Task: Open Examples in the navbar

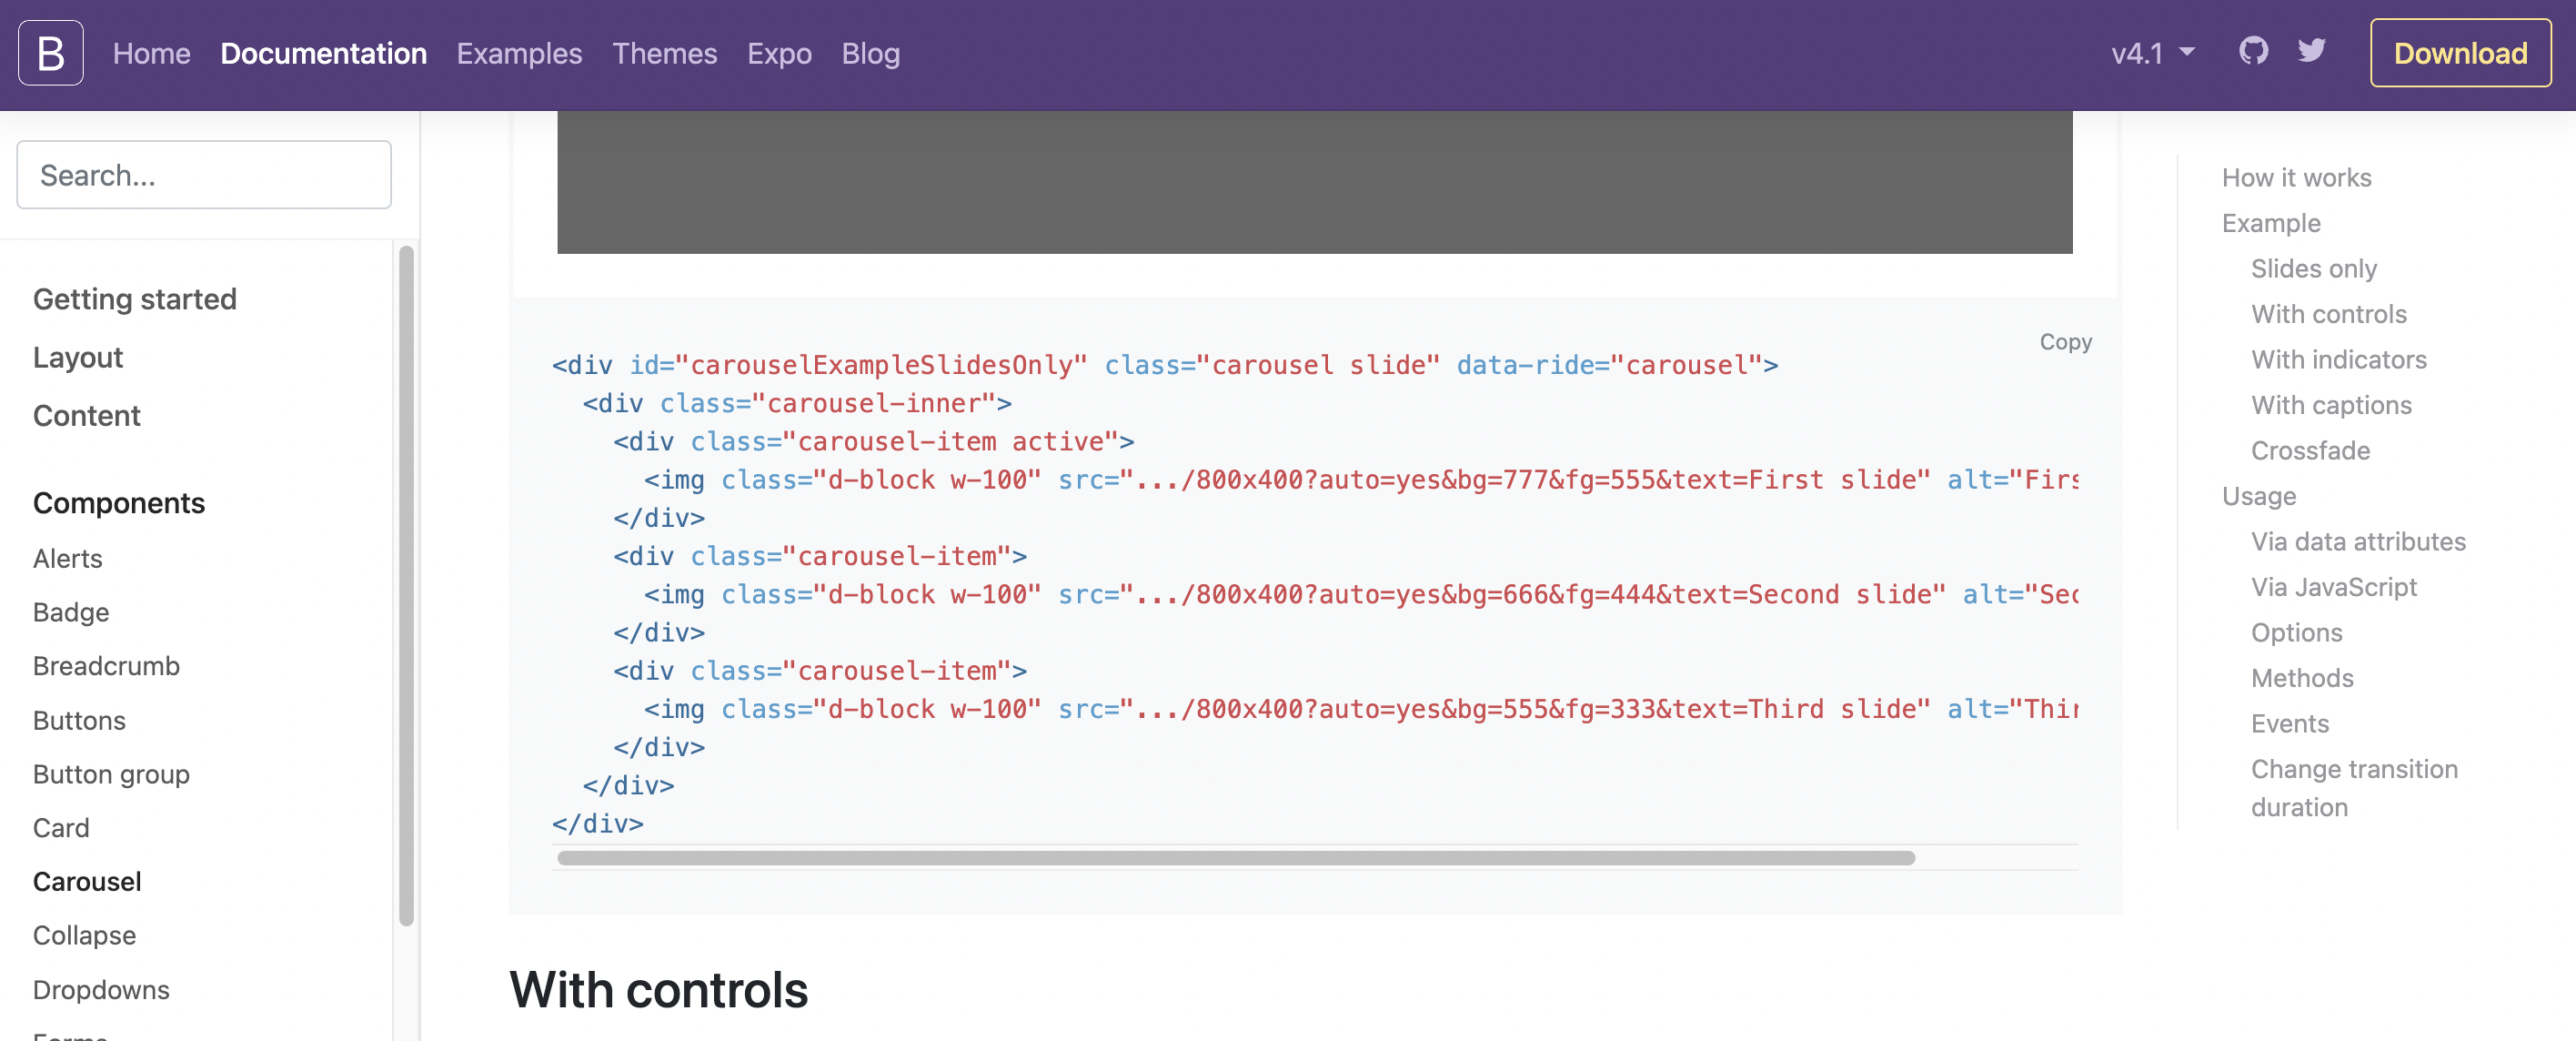Action: click(x=519, y=53)
